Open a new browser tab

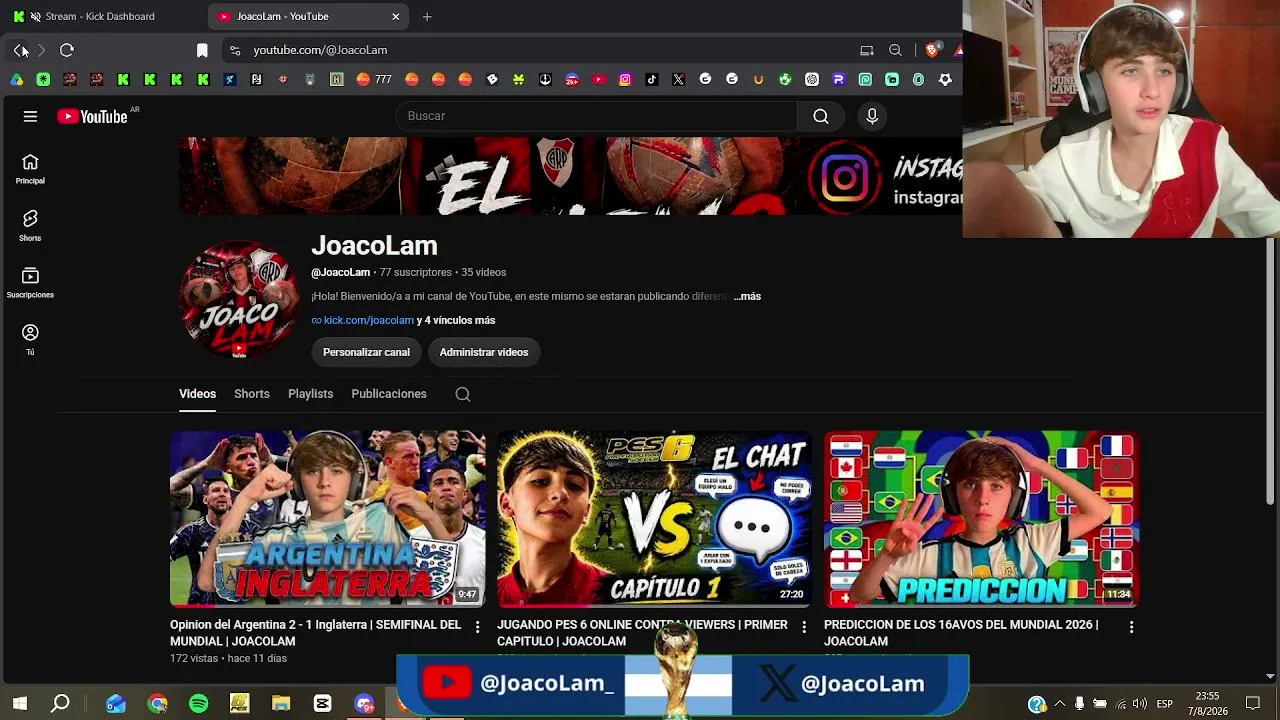click(427, 16)
